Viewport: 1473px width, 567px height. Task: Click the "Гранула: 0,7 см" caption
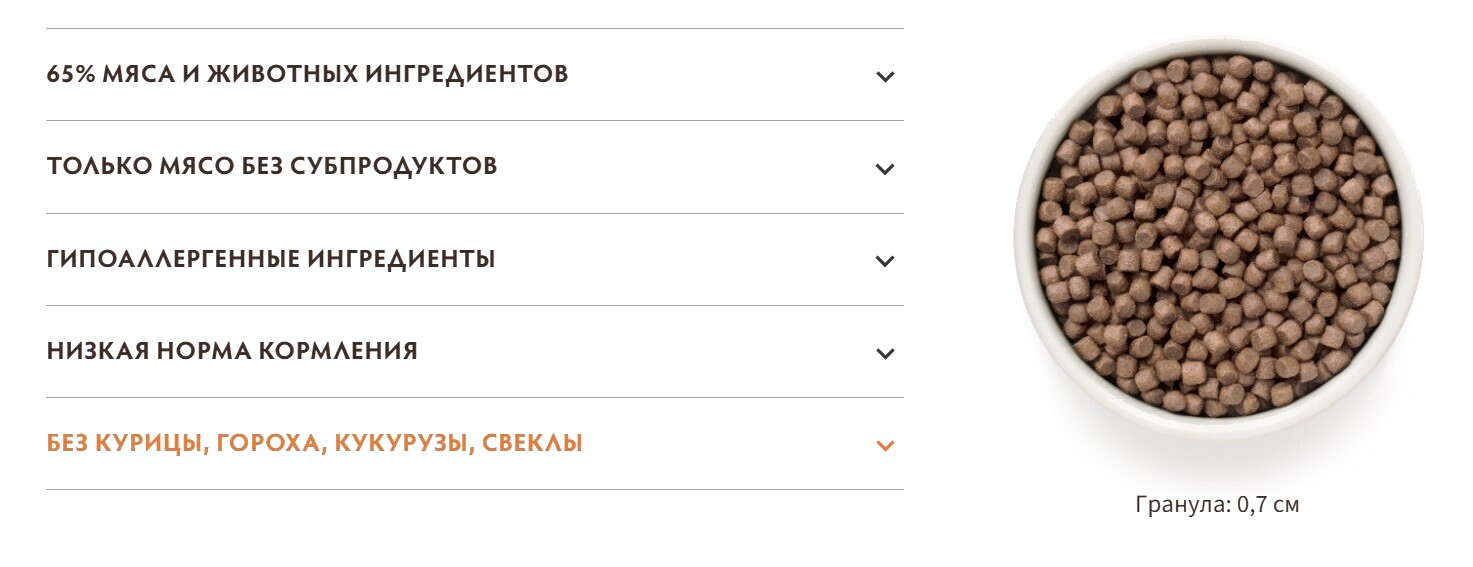tap(1217, 504)
